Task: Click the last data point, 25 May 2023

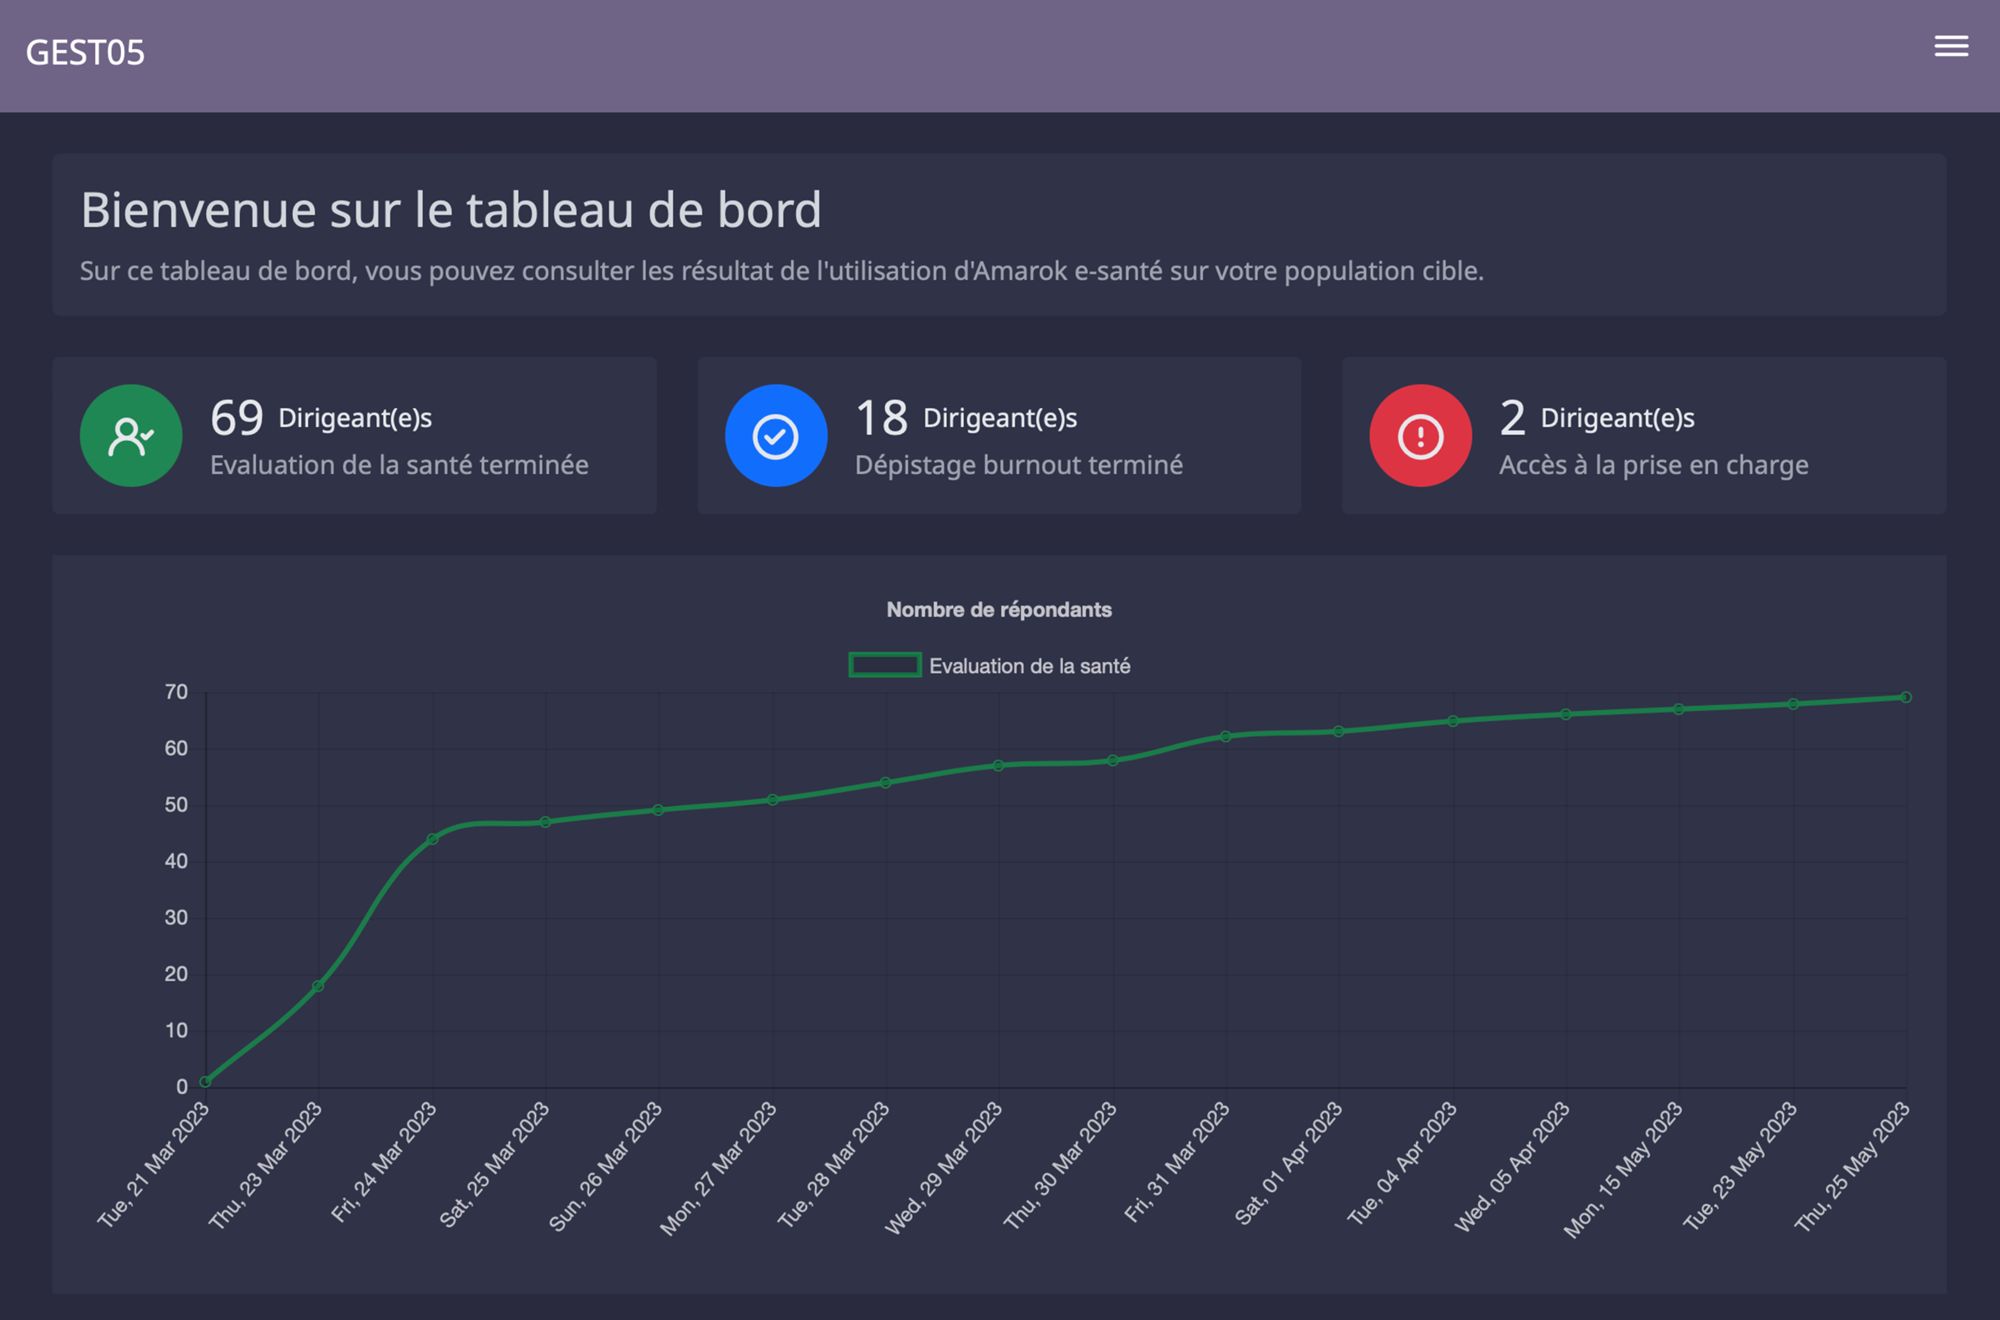Action: (x=1906, y=697)
